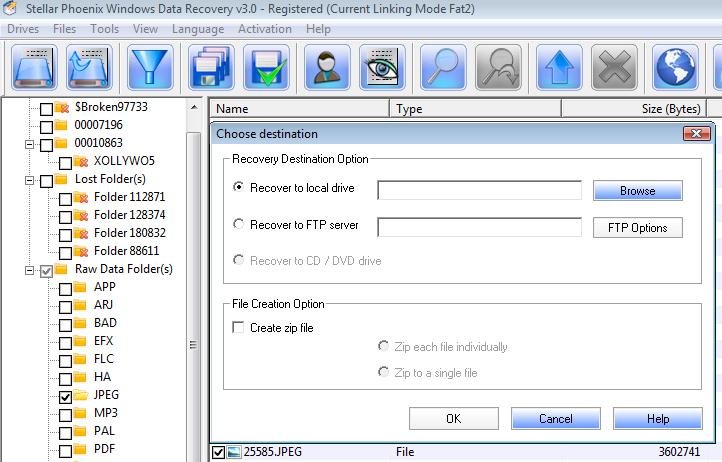Viewport: 722px width, 462px height.
Task: Open the Activation menu
Action: pos(265,29)
